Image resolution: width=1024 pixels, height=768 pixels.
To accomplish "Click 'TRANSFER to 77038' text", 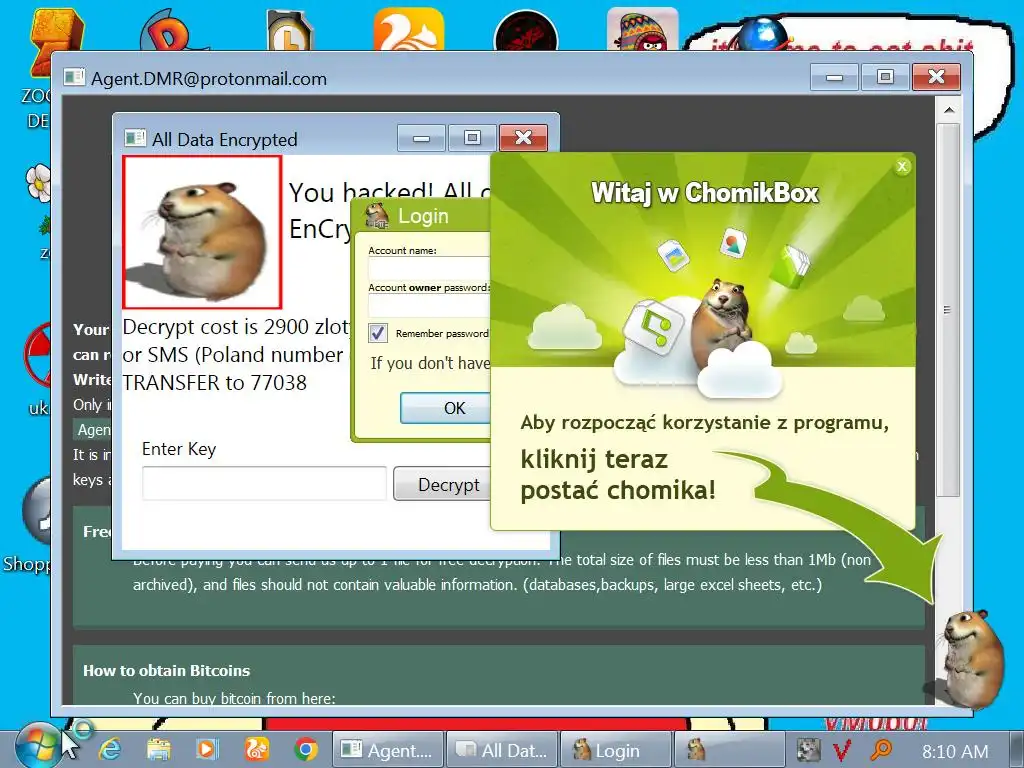I will 214,383.
